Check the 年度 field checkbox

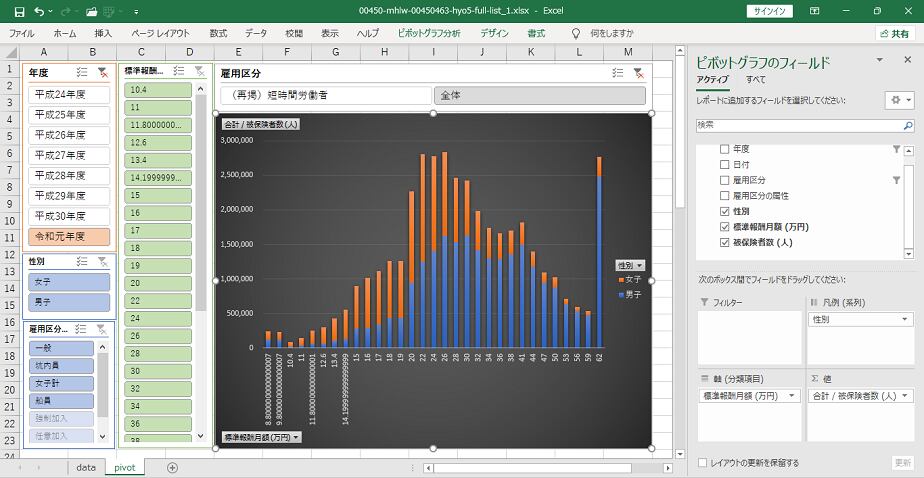pyautogui.click(x=725, y=149)
